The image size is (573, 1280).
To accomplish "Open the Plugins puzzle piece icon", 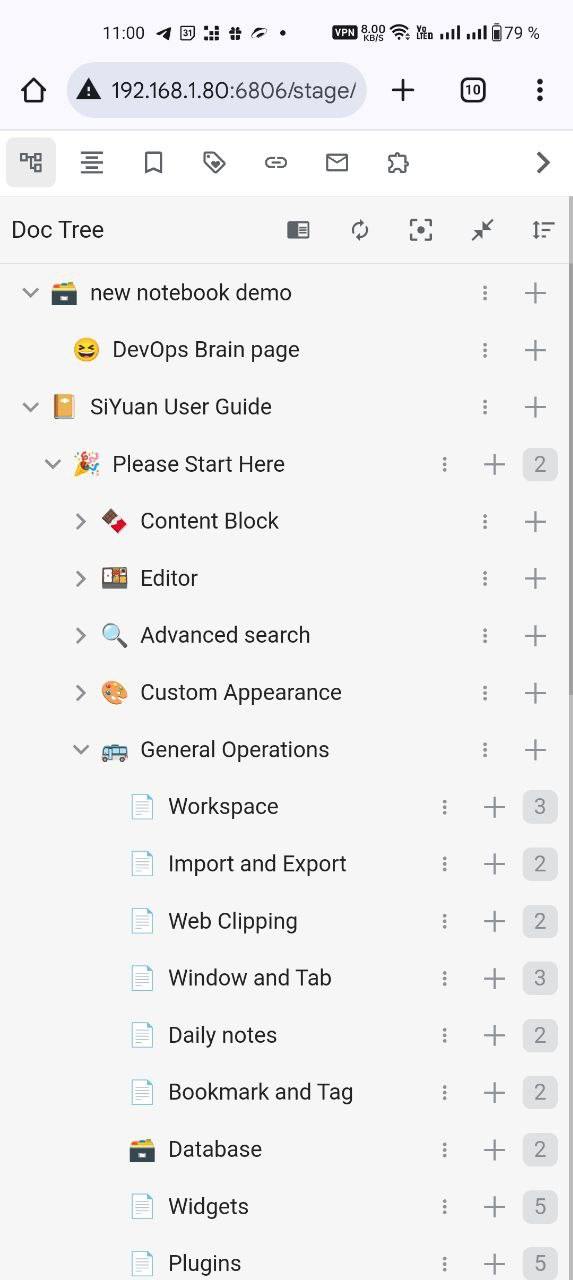I will tap(398, 163).
